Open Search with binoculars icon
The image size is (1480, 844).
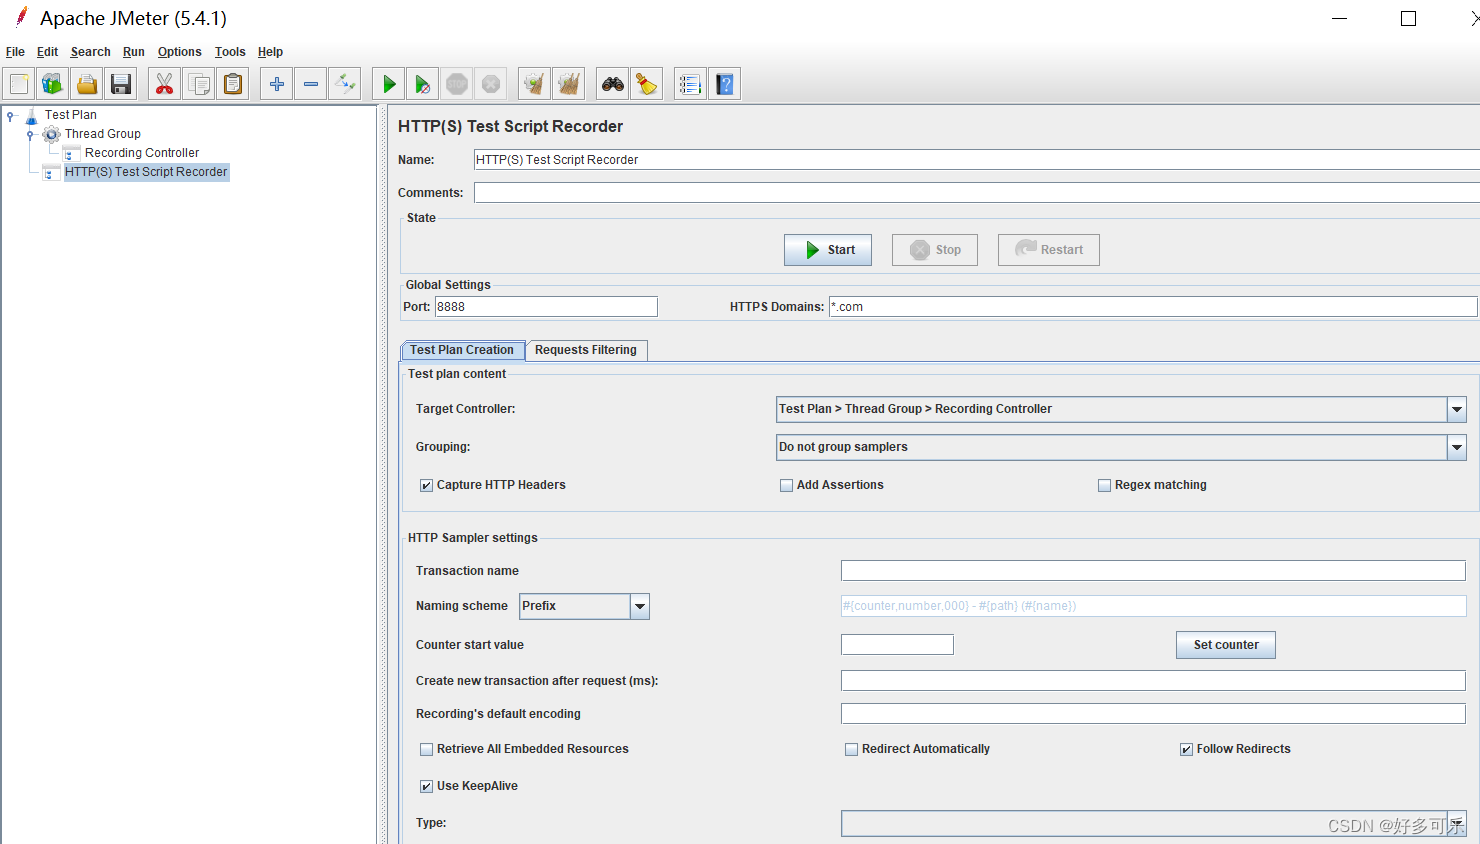[x=613, y=84]
